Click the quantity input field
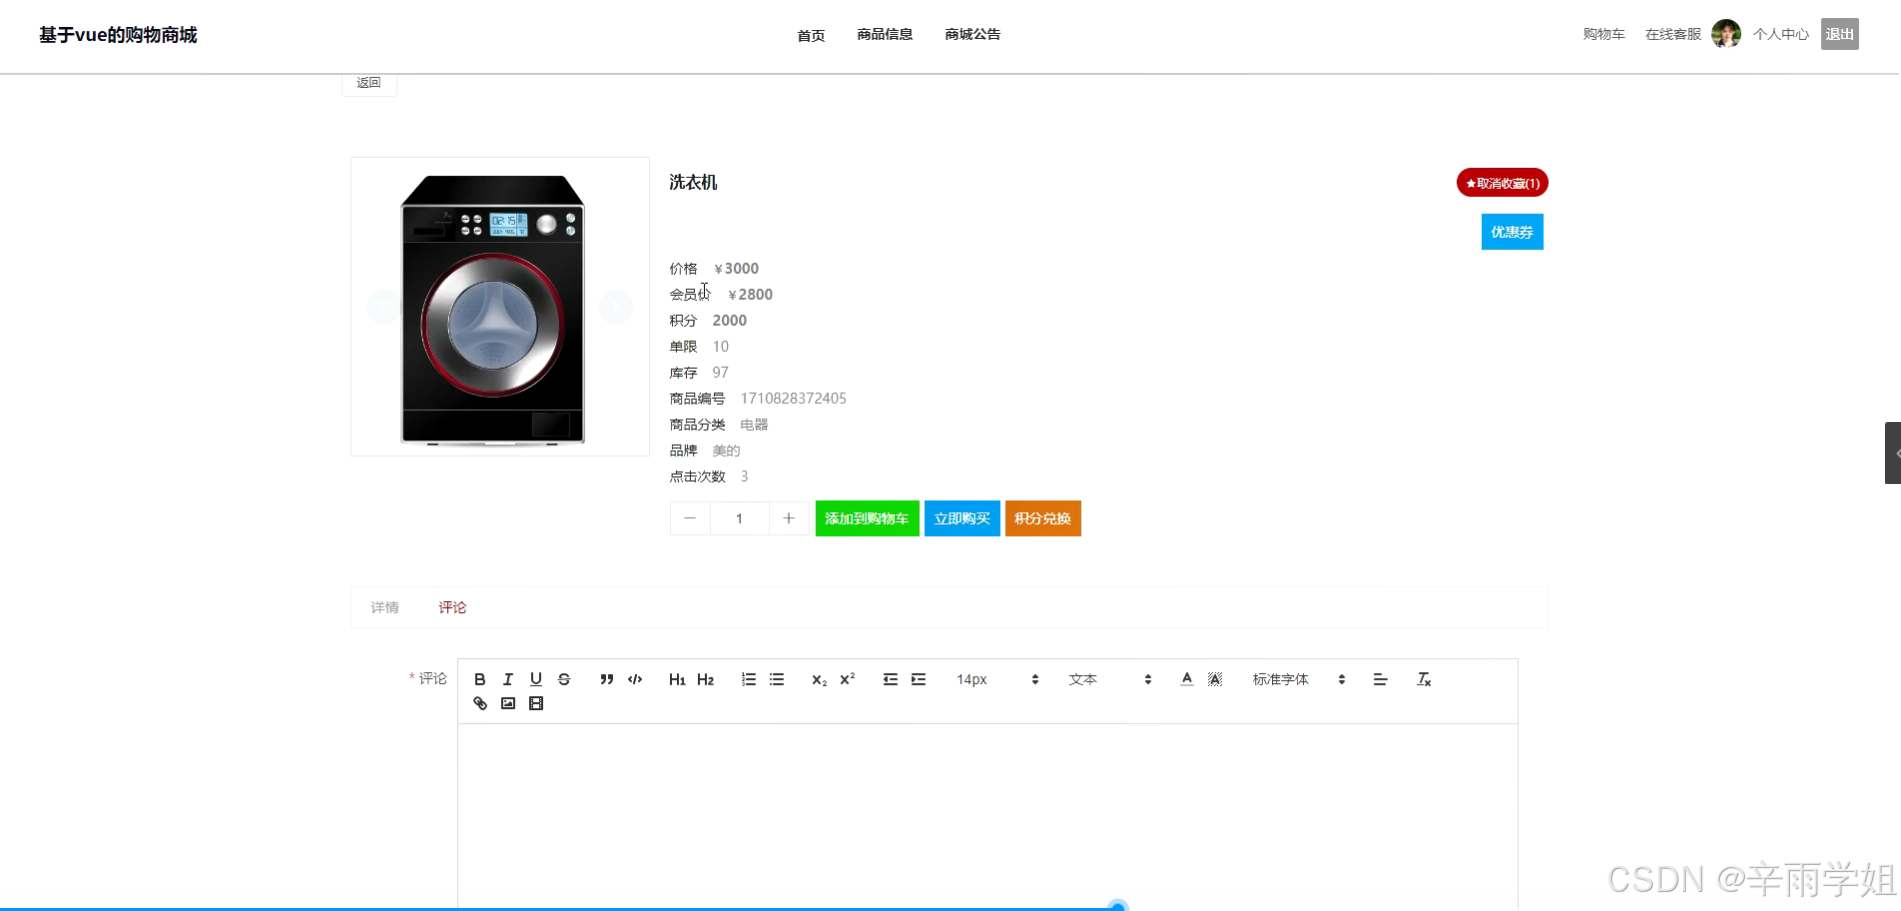The height and width of the screenshot is (911, 1901). tap(739, 518)
